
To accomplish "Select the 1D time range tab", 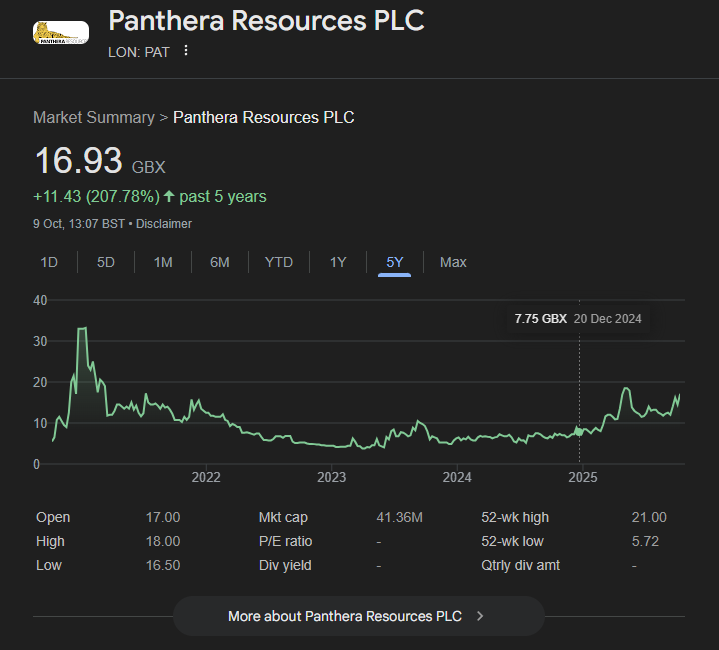I will [49, 262].
